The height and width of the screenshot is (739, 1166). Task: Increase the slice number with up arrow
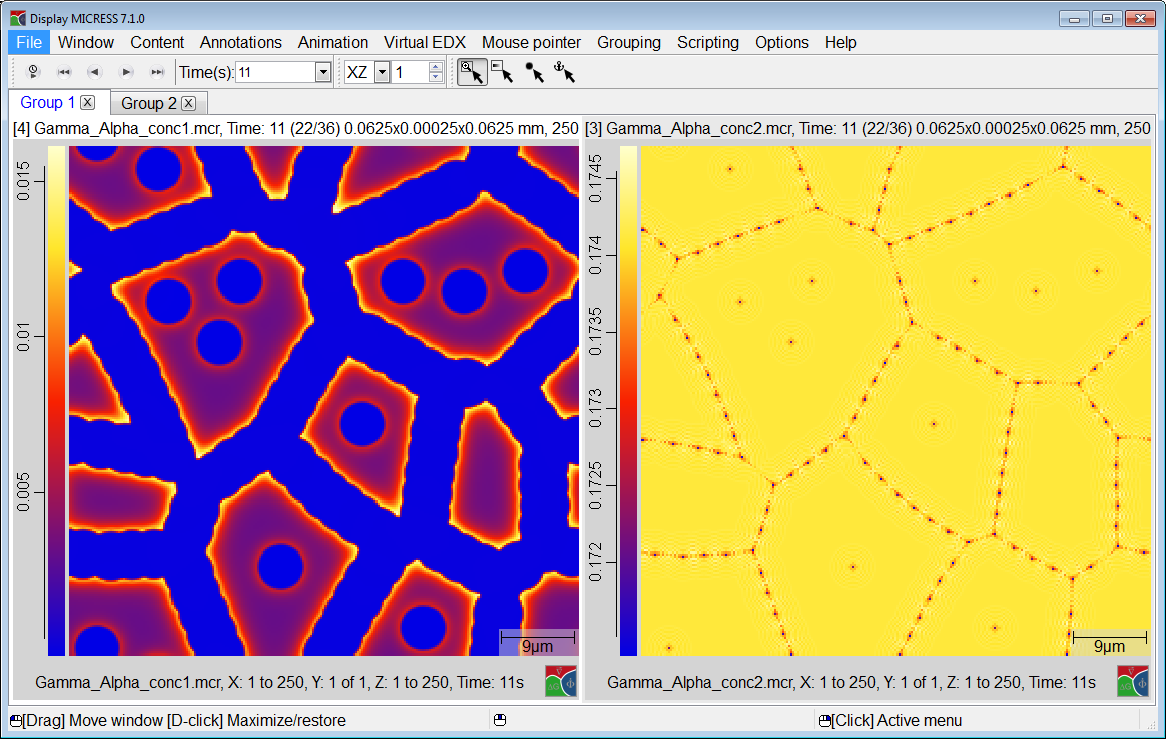tap(436, 67)
